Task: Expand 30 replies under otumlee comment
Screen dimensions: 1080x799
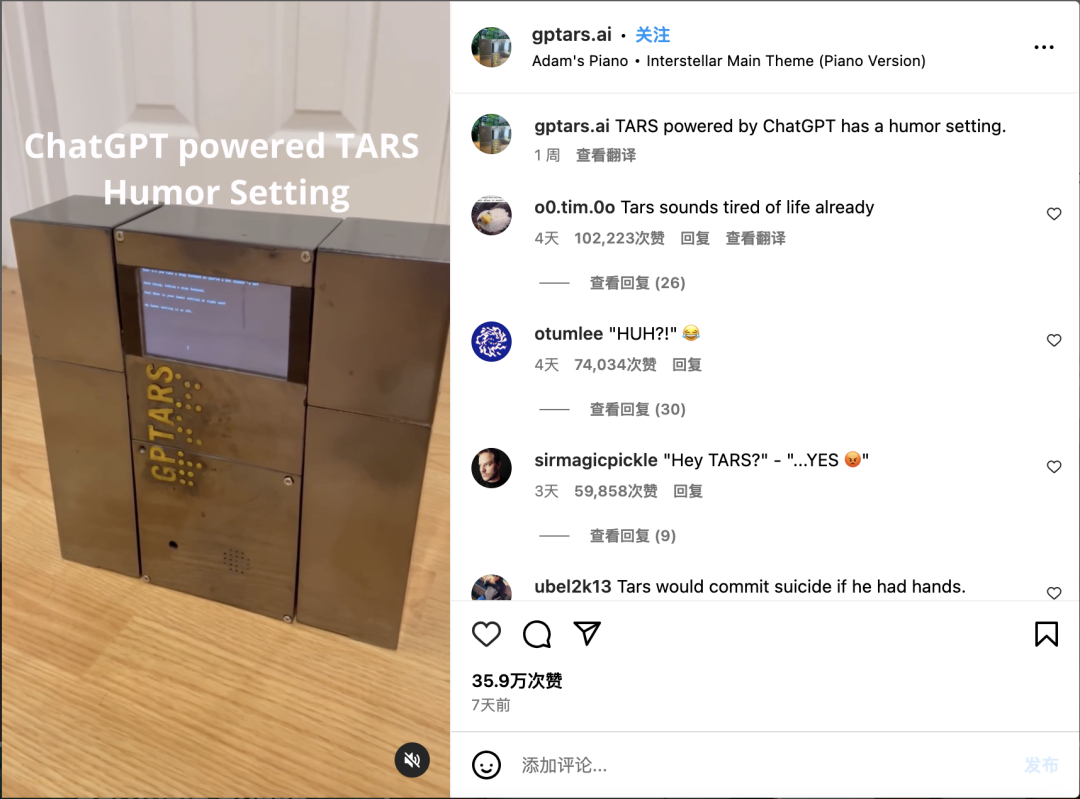Action: [x=637, y=409]
